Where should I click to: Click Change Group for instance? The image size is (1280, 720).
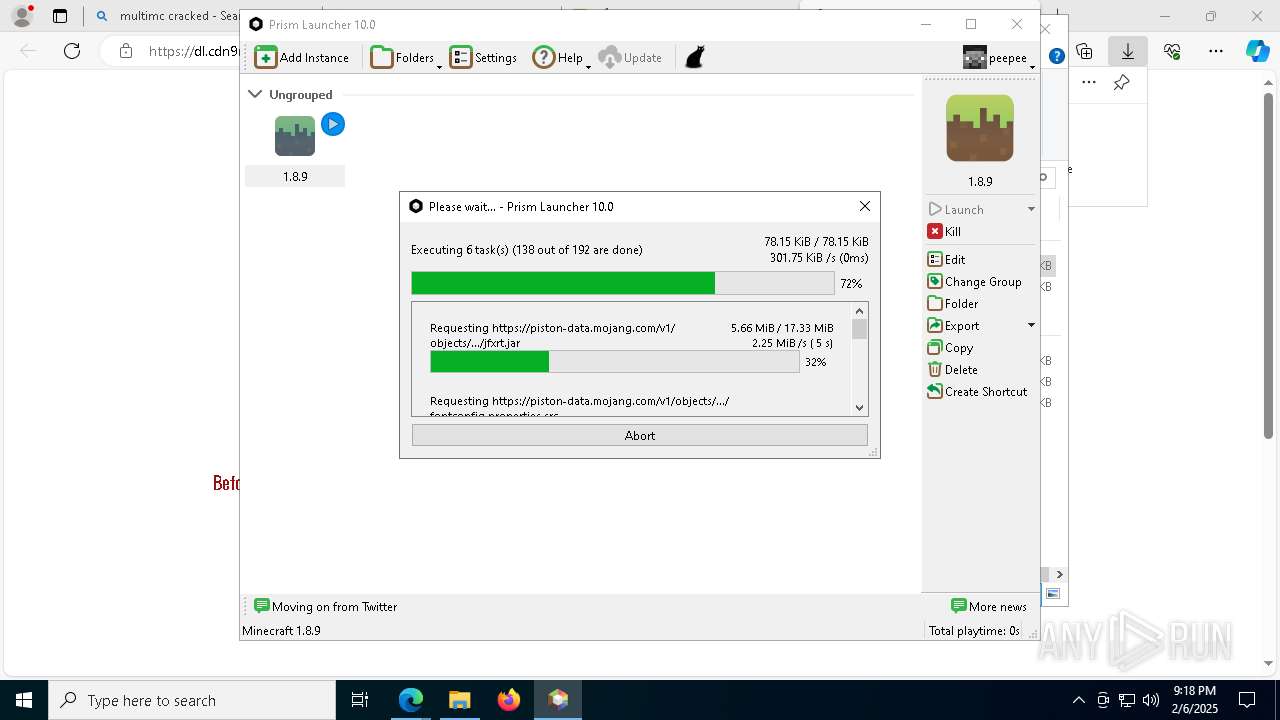[x=975, y=281]
